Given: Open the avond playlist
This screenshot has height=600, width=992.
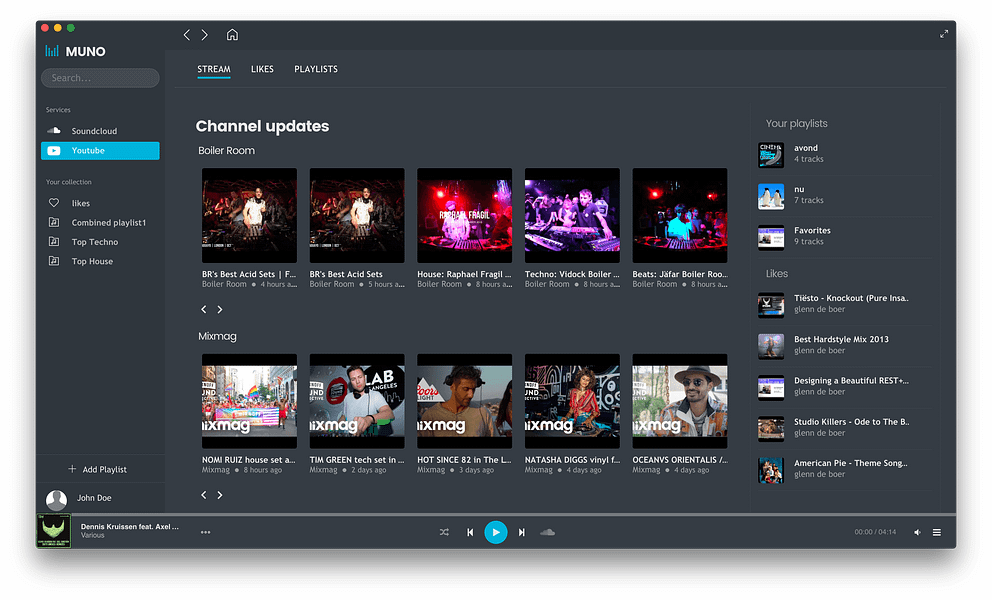Looking at the screenshot, I should [844, 154].
